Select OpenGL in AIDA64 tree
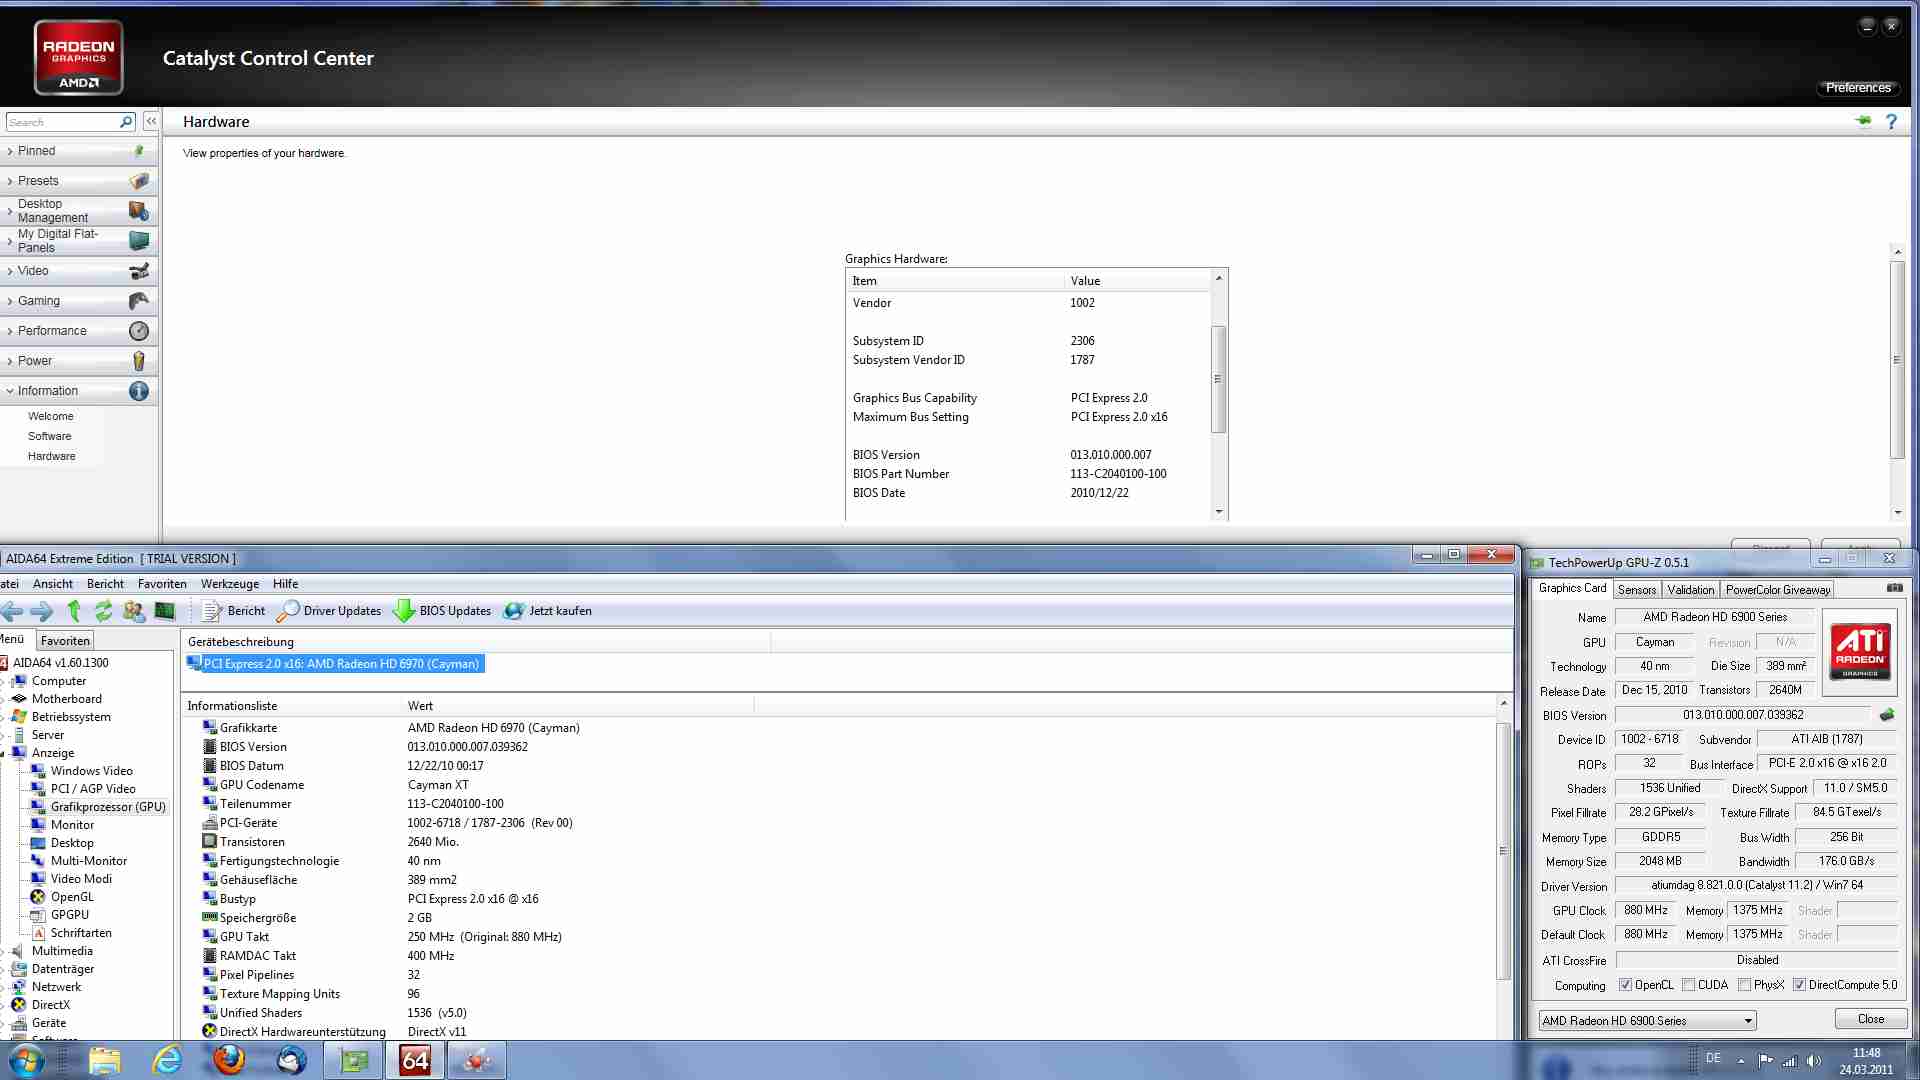Image resolution: width=1920 pixels, height=1080 pixels. coord(72,897)
